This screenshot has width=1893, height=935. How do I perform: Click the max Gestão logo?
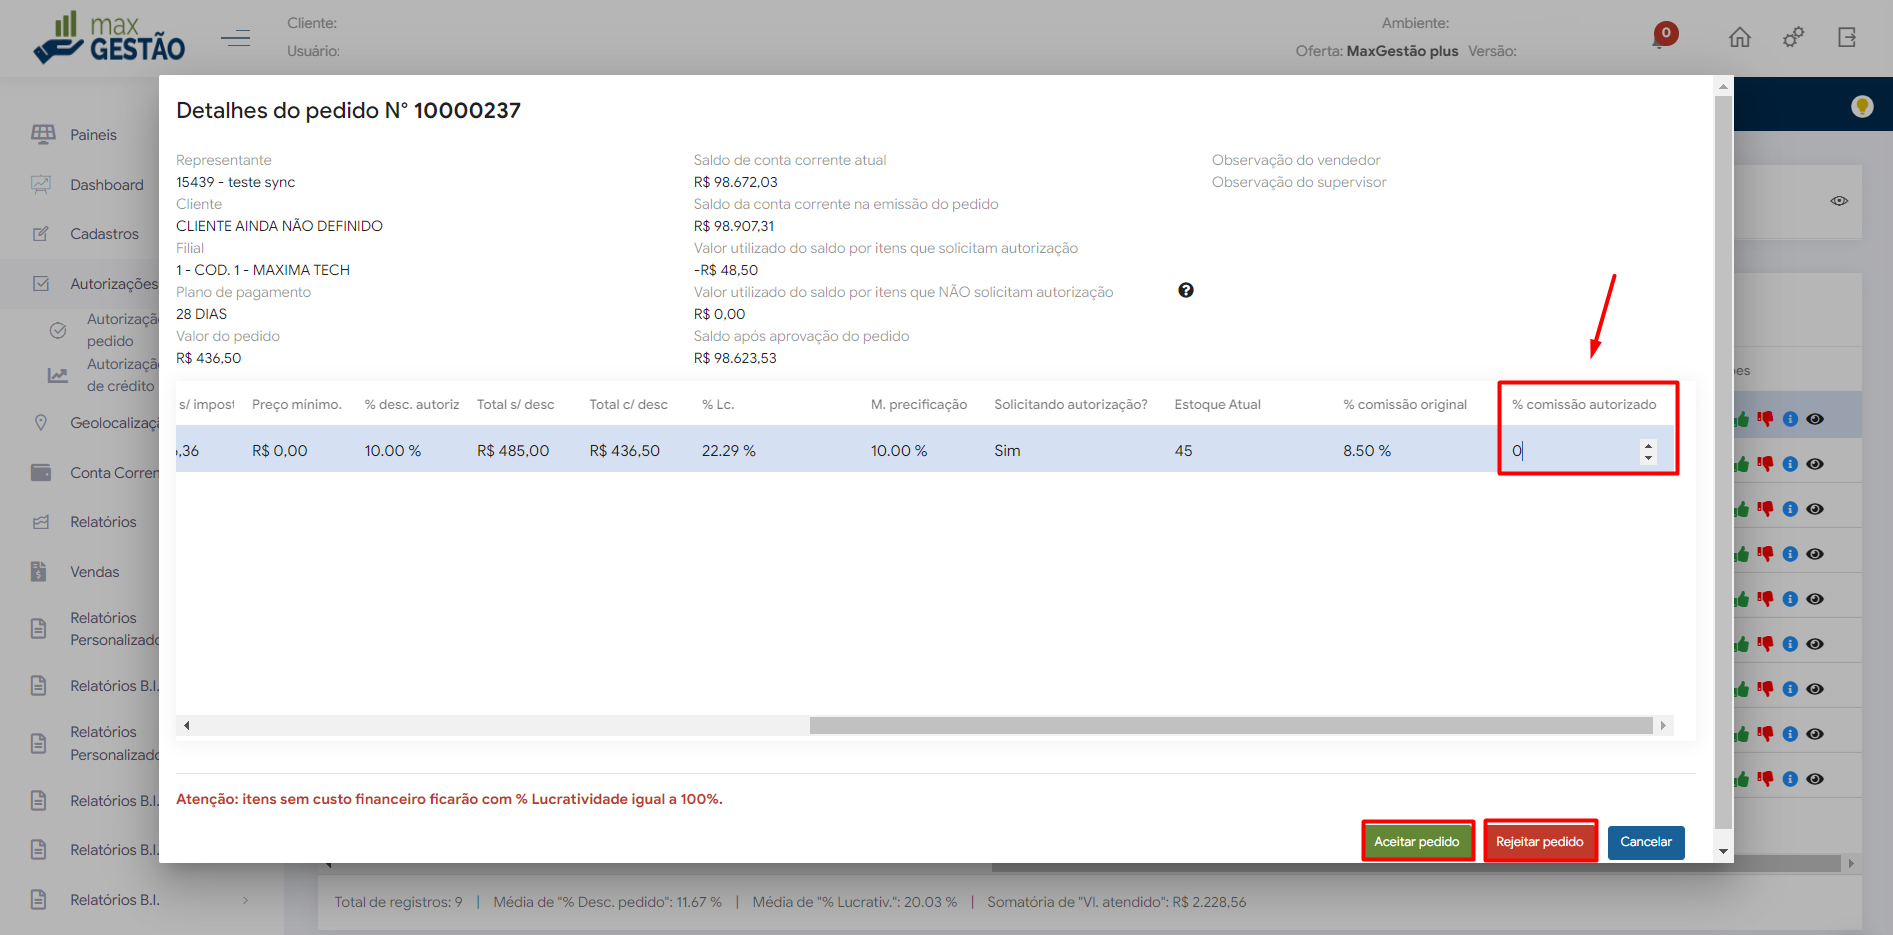(109, 38)
